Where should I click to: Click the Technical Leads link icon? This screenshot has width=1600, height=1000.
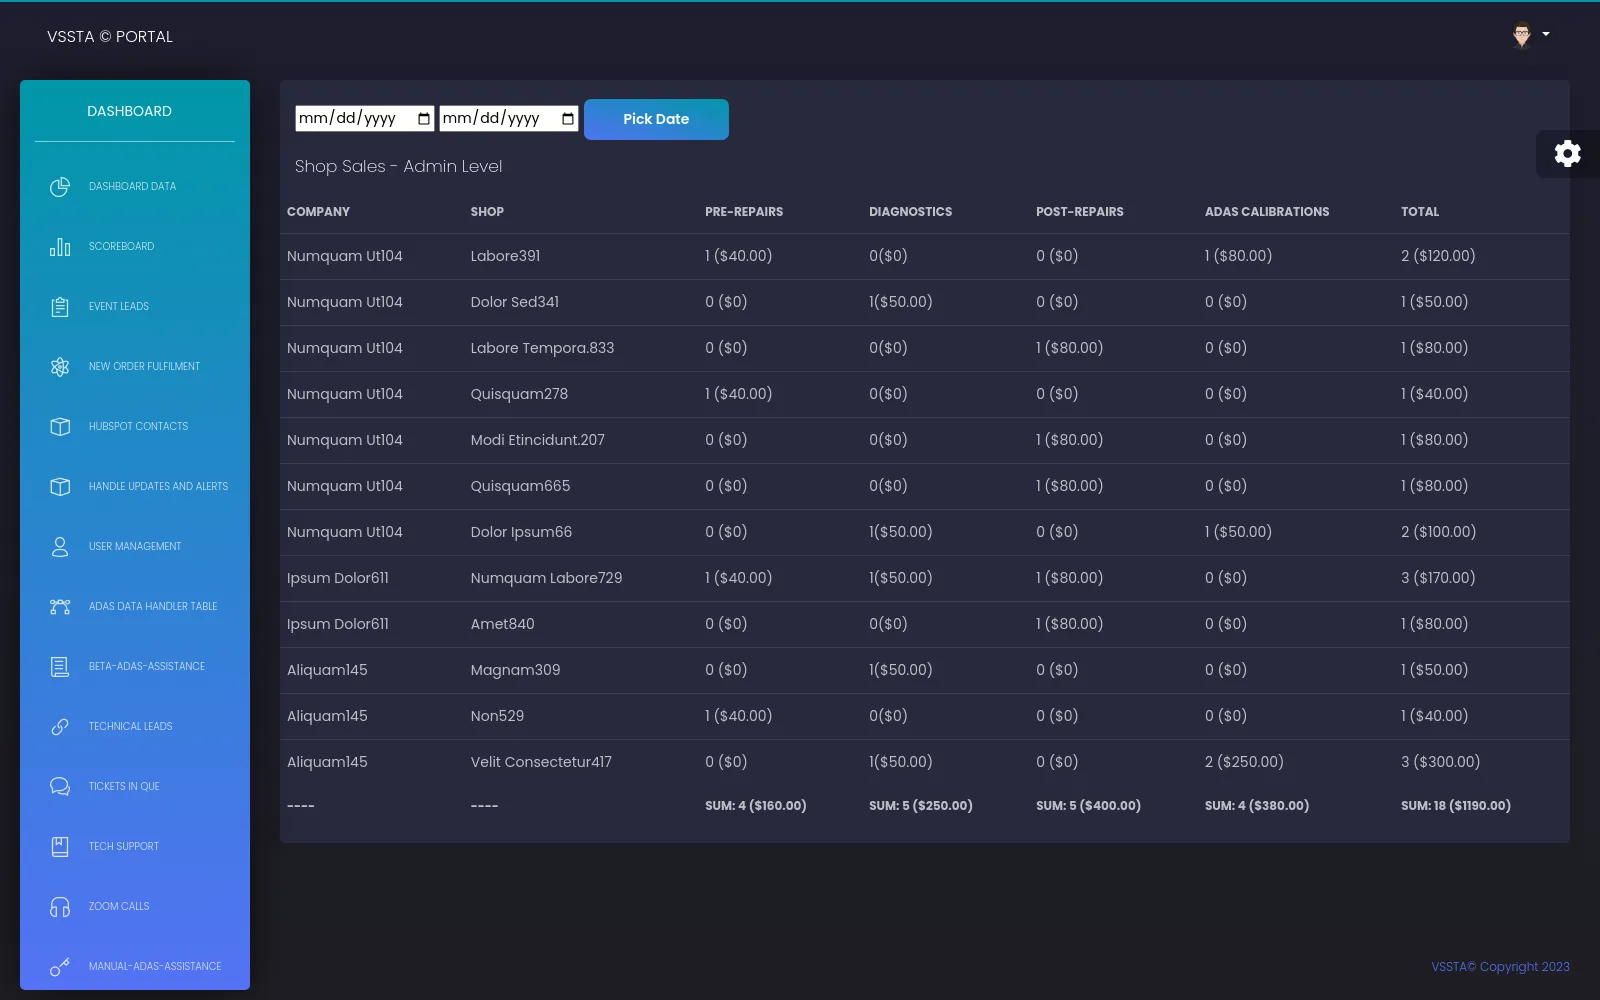60,727
